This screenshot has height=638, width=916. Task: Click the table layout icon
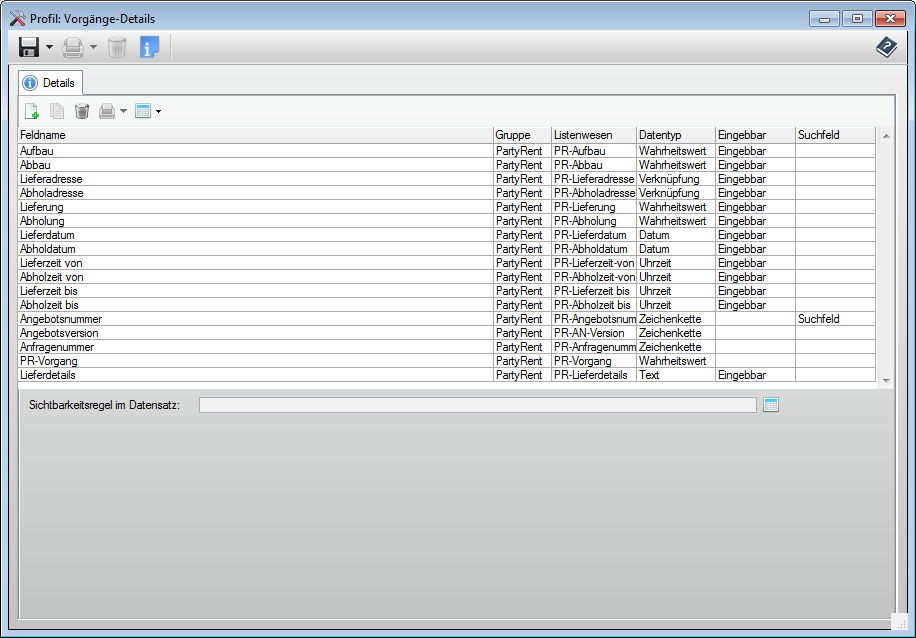coord(143,111)
